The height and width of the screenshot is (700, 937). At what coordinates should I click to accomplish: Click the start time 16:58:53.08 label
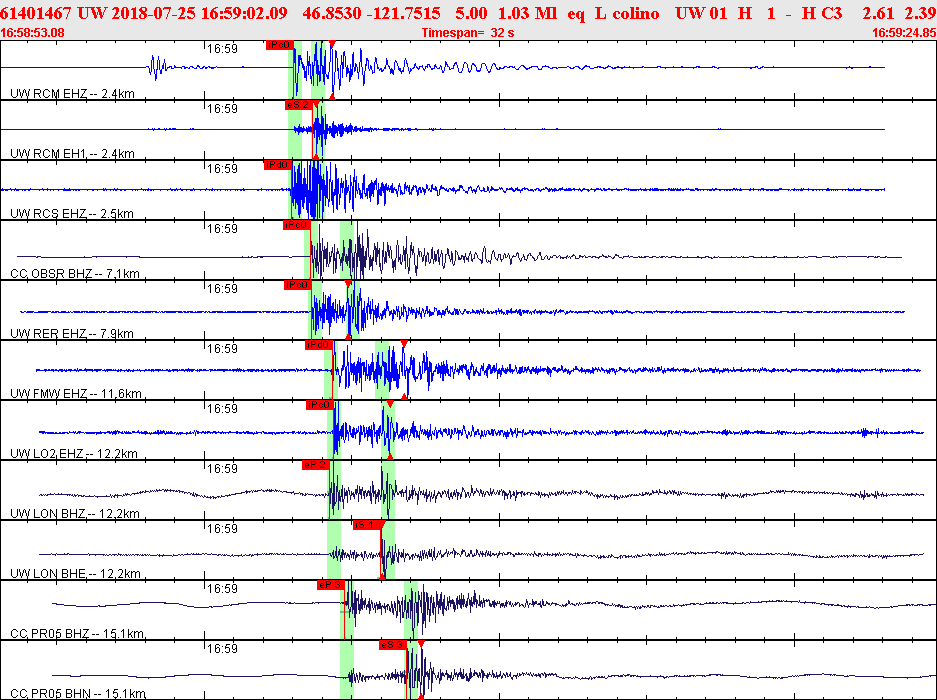(x=33, y=33)
